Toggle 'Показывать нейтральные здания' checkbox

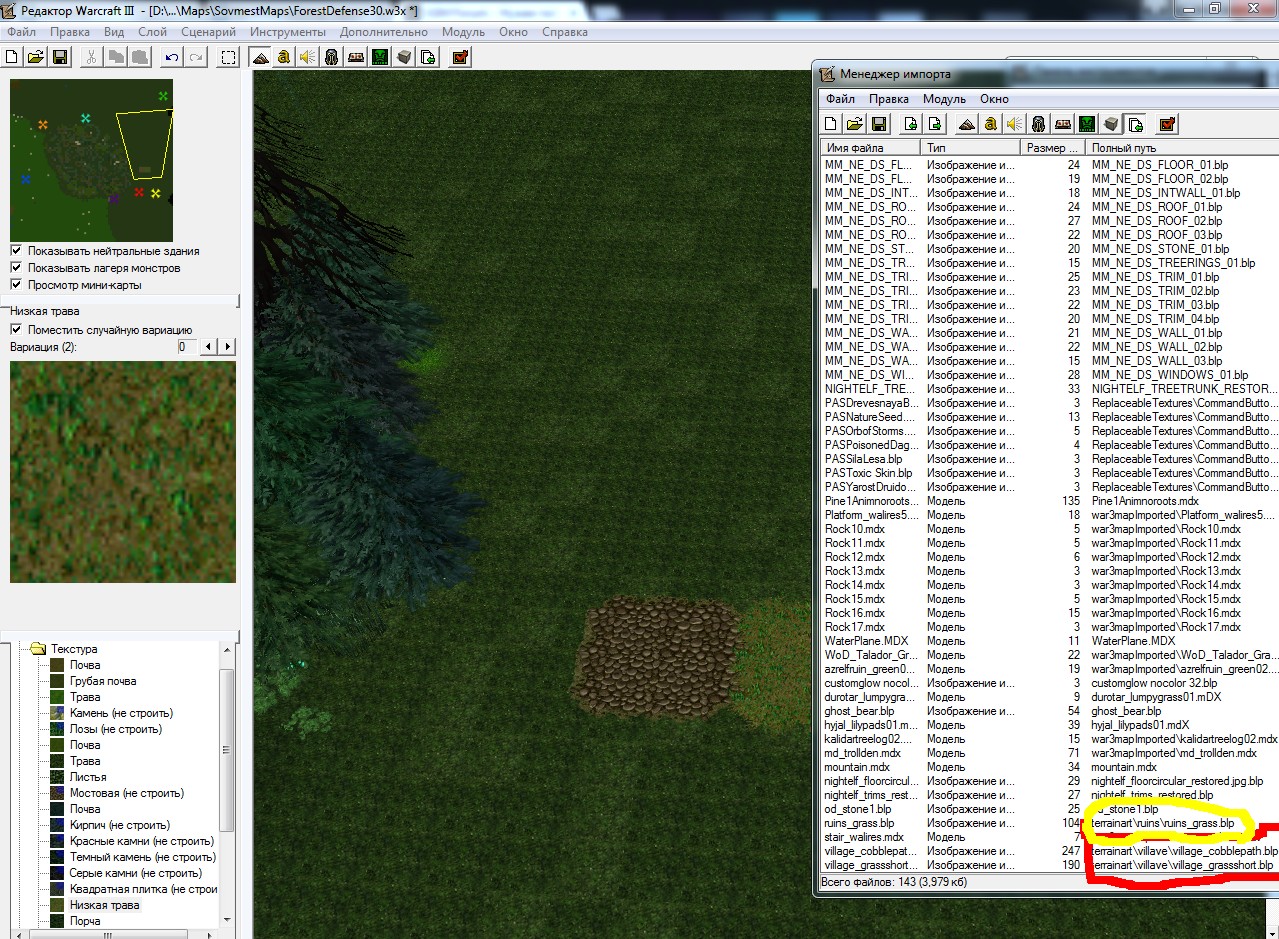[x=16, y=251]
